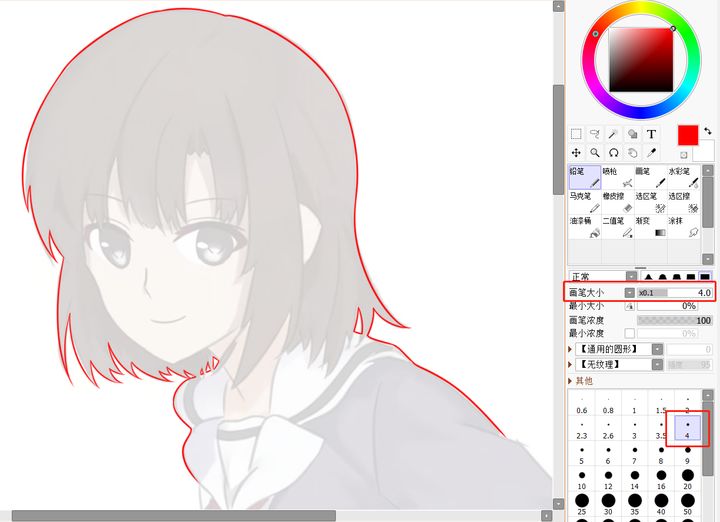
Task: Toggle the 最小浓度 checkbox
Action: pyautogui.click(x=630, y=333)
